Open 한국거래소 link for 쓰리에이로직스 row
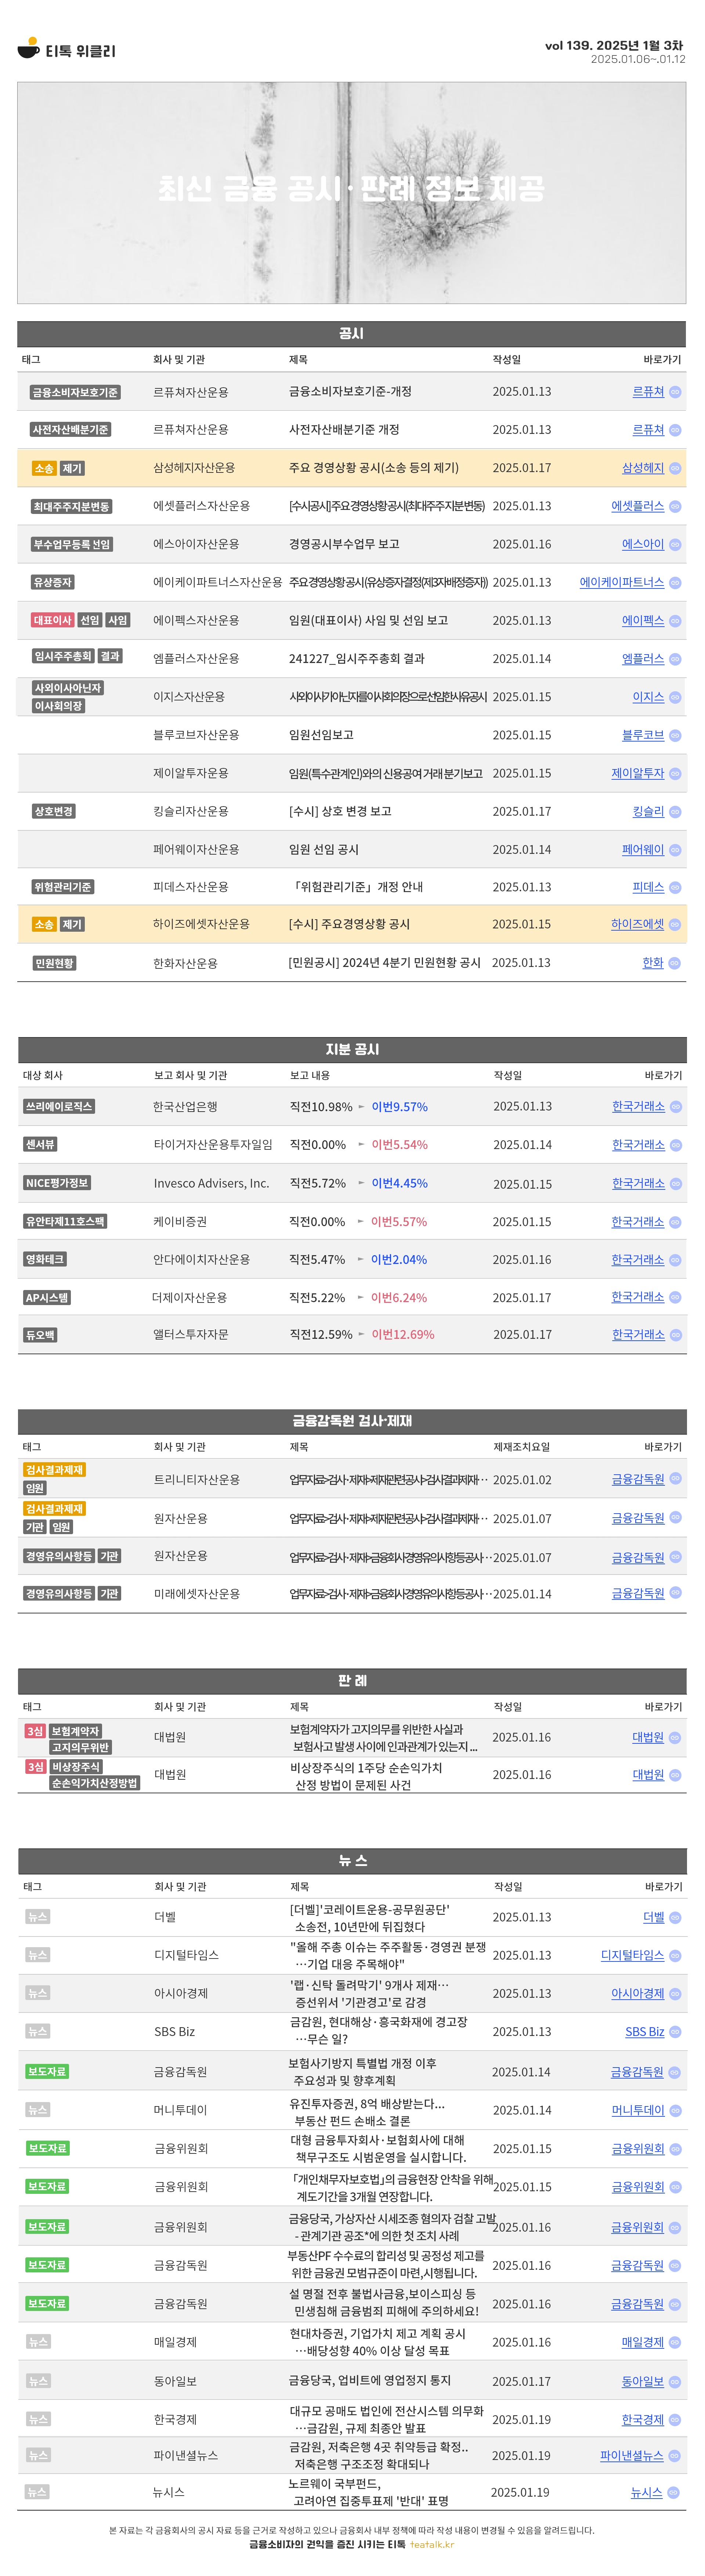This screenshot has height=2576, width=705. [x=638, y=1106]
